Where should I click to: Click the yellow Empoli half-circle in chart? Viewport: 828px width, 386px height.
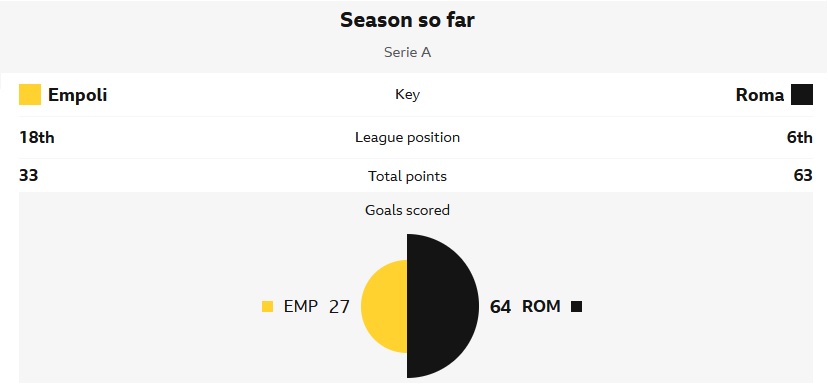[384, 306]
